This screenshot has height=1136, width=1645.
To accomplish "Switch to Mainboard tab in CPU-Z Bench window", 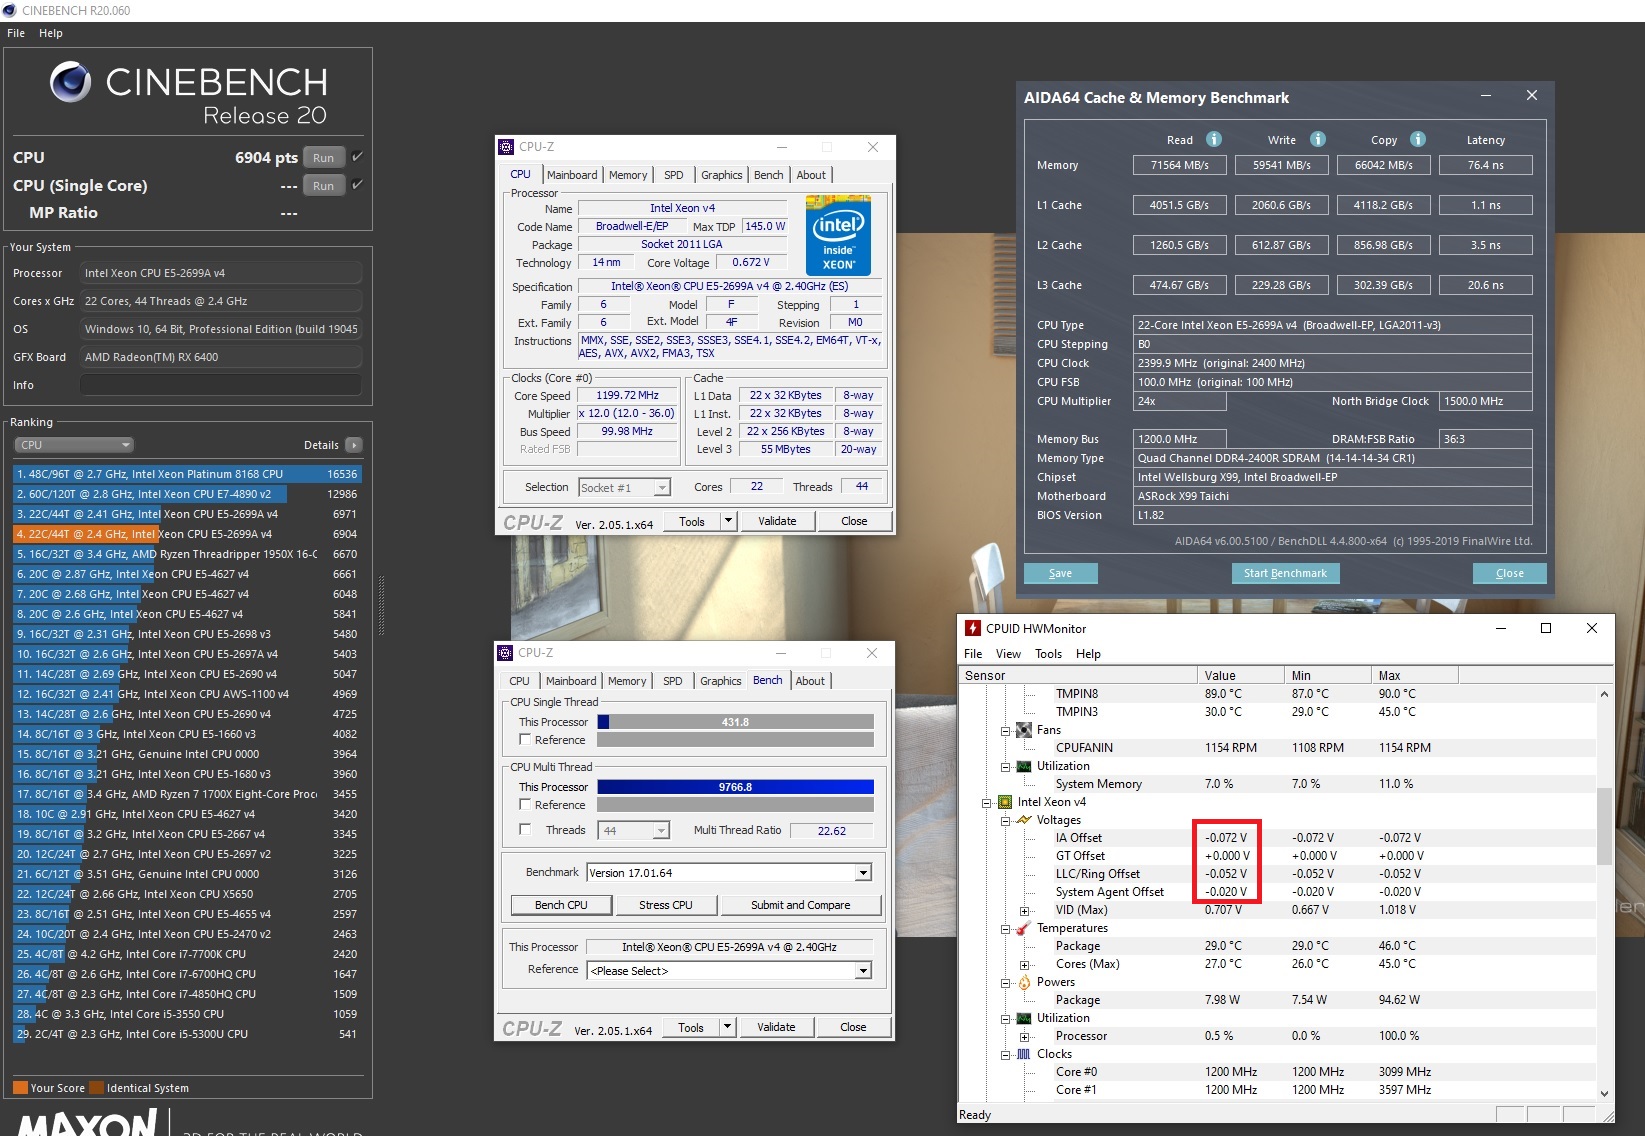I will [571, 681].
